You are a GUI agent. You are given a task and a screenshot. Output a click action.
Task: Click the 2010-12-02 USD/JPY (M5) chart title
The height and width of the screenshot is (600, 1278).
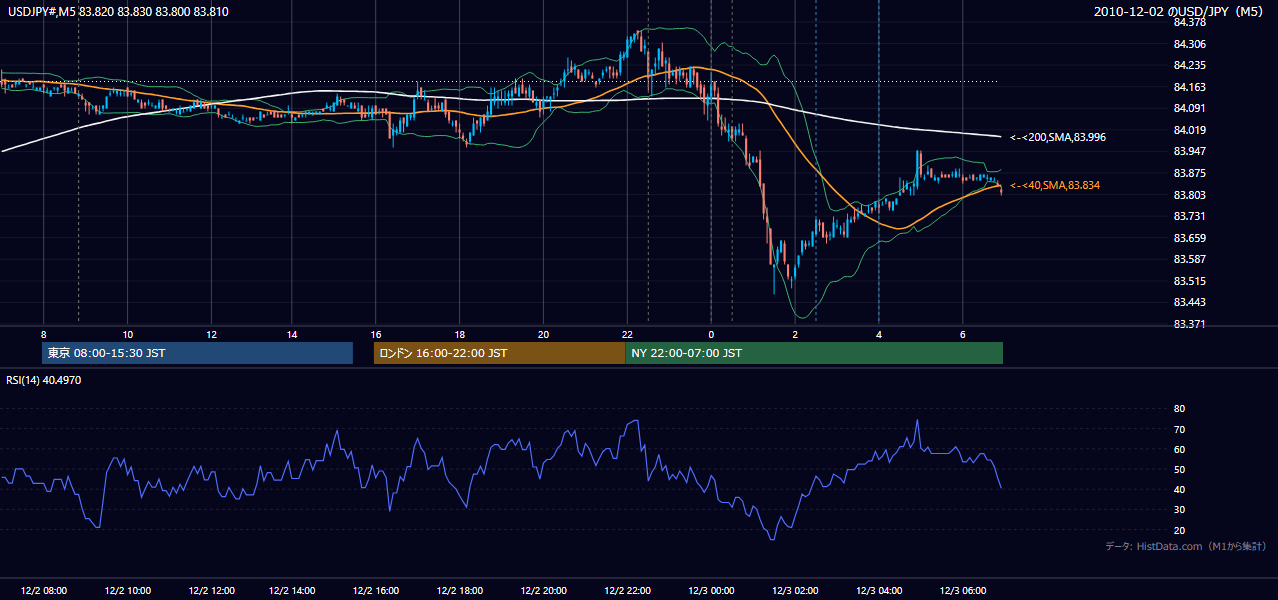pyautogui.click(x=1180, y=11)
